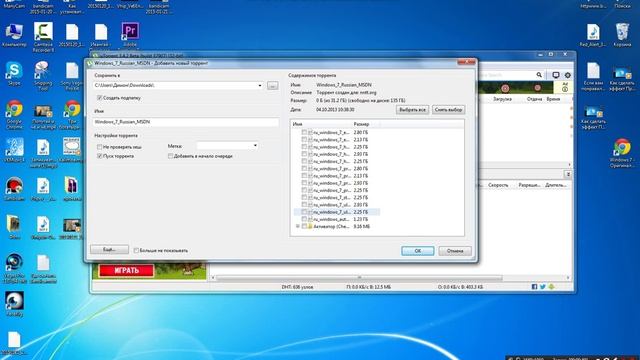640x360 pixels.
Task: Click the Длитель… column header
Action: (556, 185)
